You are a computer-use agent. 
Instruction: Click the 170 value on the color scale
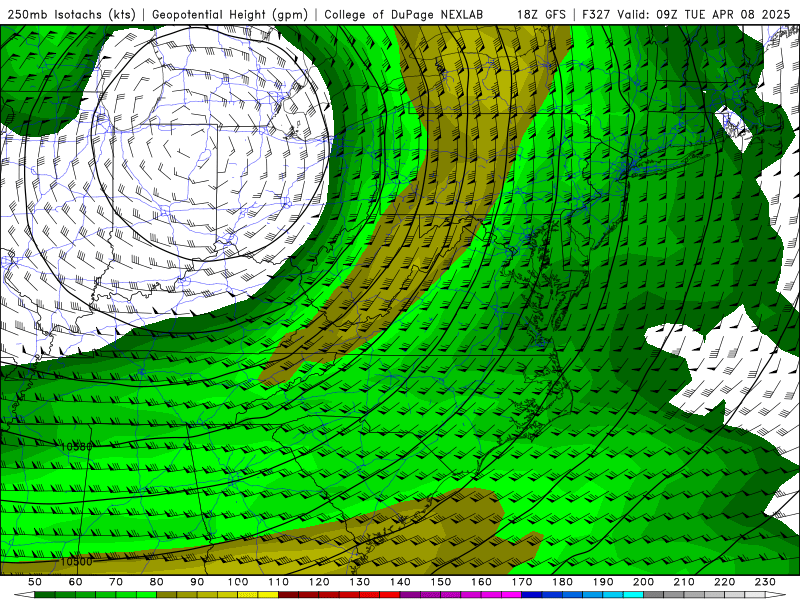click(522, 582)
